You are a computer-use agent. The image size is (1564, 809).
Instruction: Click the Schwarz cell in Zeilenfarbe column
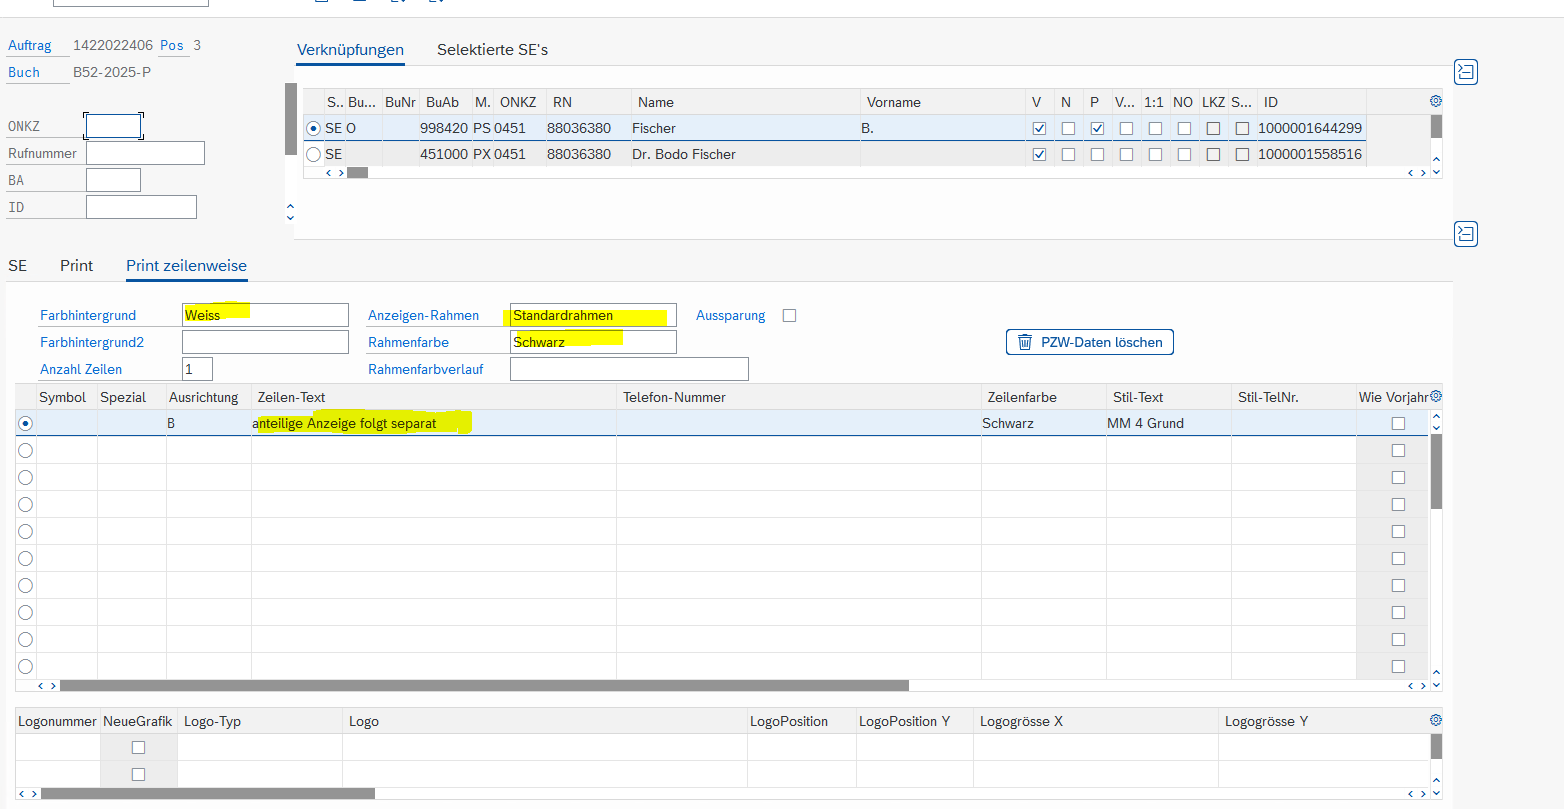point(1043,423)
